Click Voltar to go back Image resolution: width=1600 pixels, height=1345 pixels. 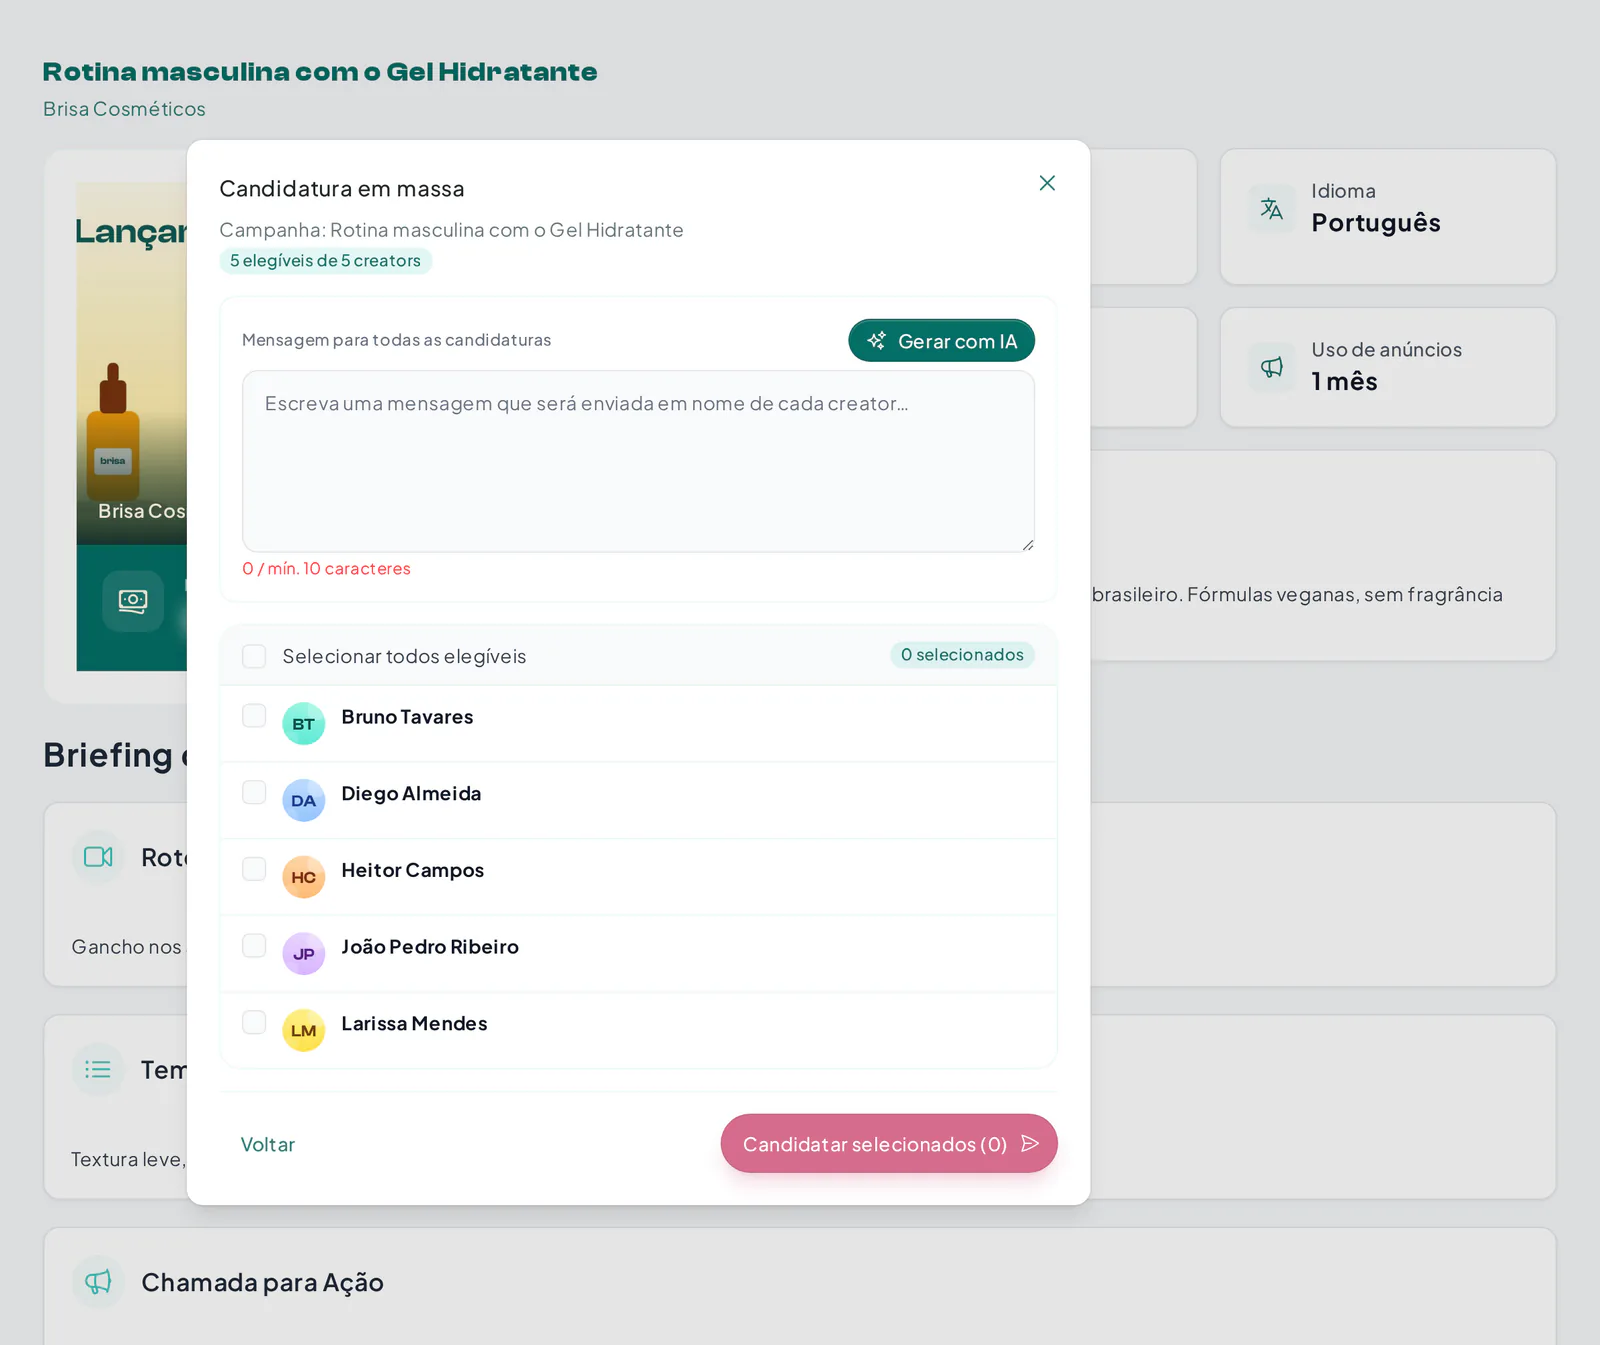click(x=268, y=1144)
